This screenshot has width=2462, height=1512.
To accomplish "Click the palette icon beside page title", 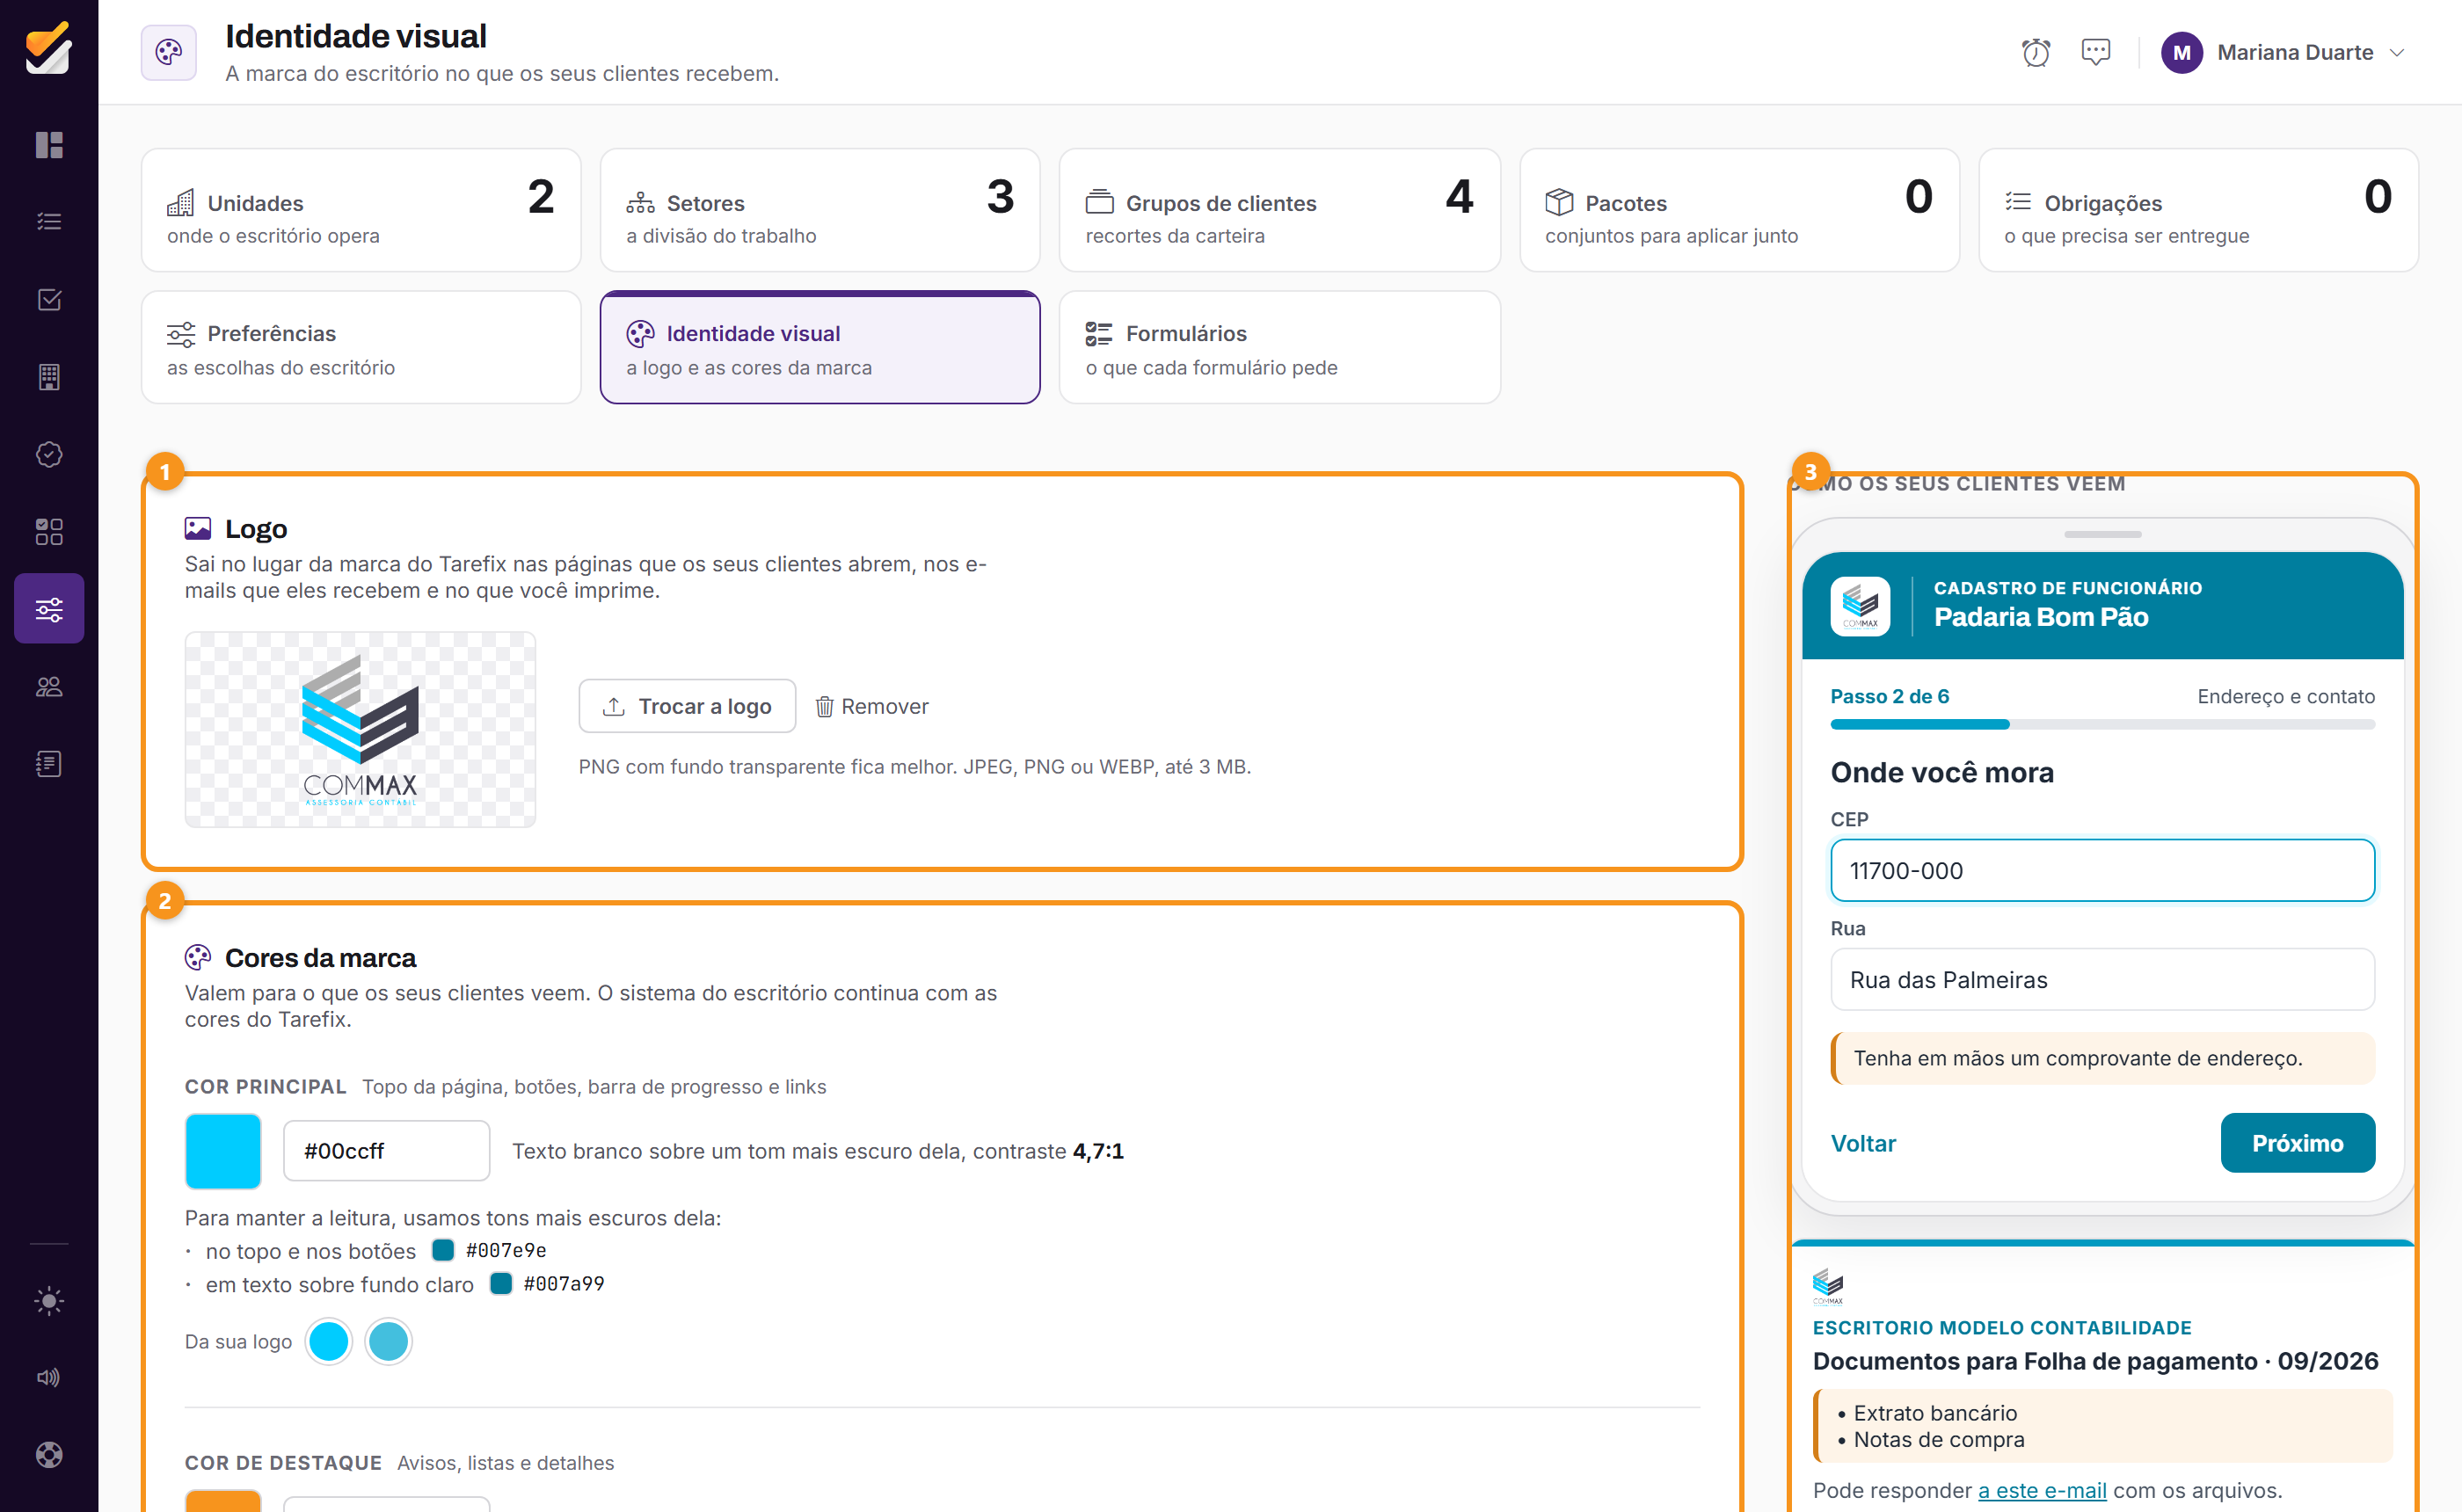I will (x=169, y=52).
